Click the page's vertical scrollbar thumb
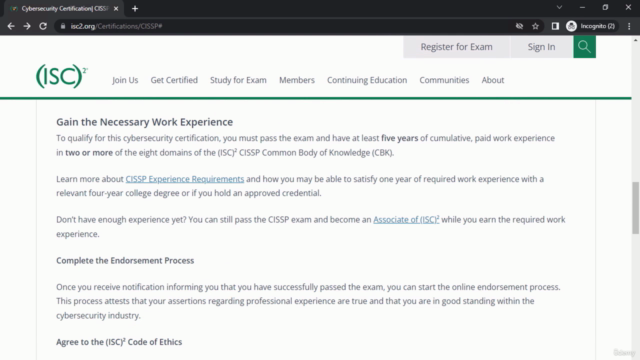Image resolution: width=640 pixels, height=360 pixels. (636, 208)
